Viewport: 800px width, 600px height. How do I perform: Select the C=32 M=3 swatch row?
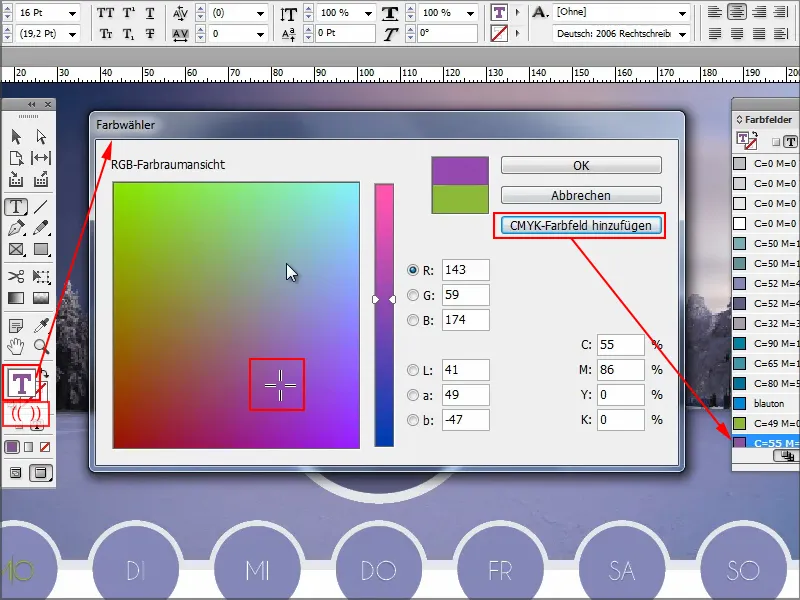[x=765, y=323]
